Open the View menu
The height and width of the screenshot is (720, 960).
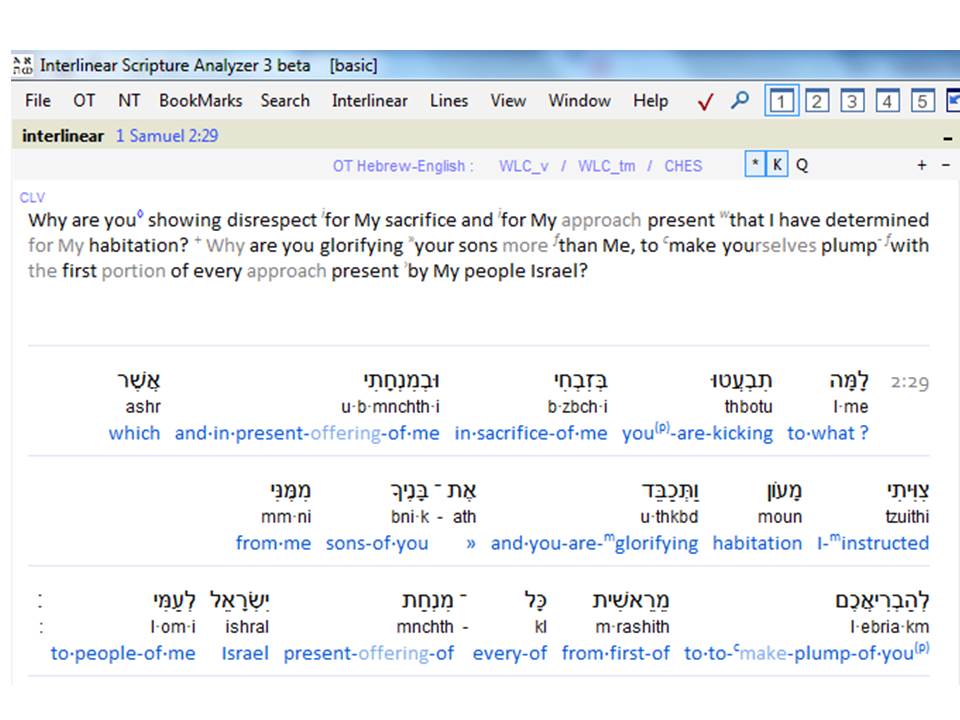point(508,100)
